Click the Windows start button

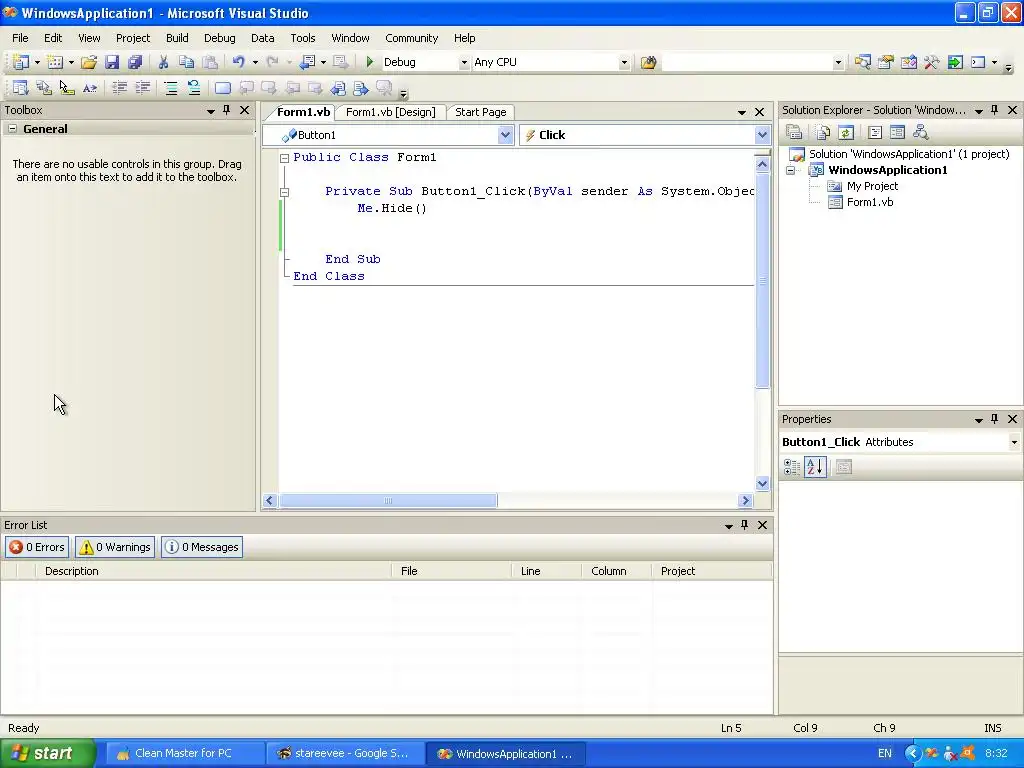point(48,753)
